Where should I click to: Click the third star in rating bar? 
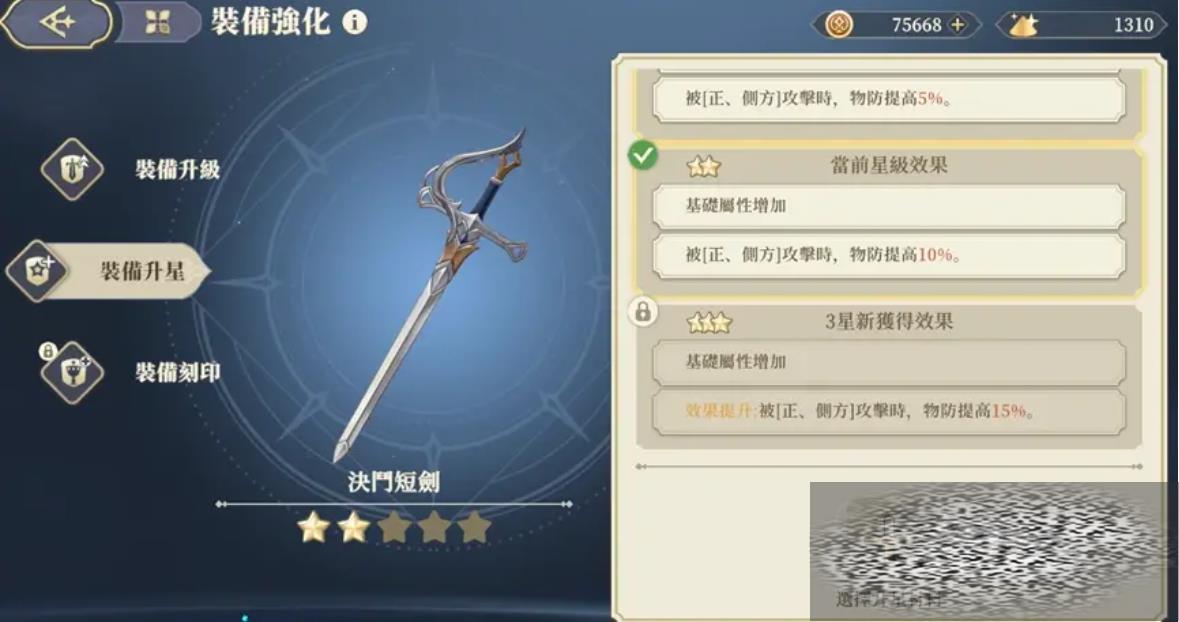pos(394,528)
